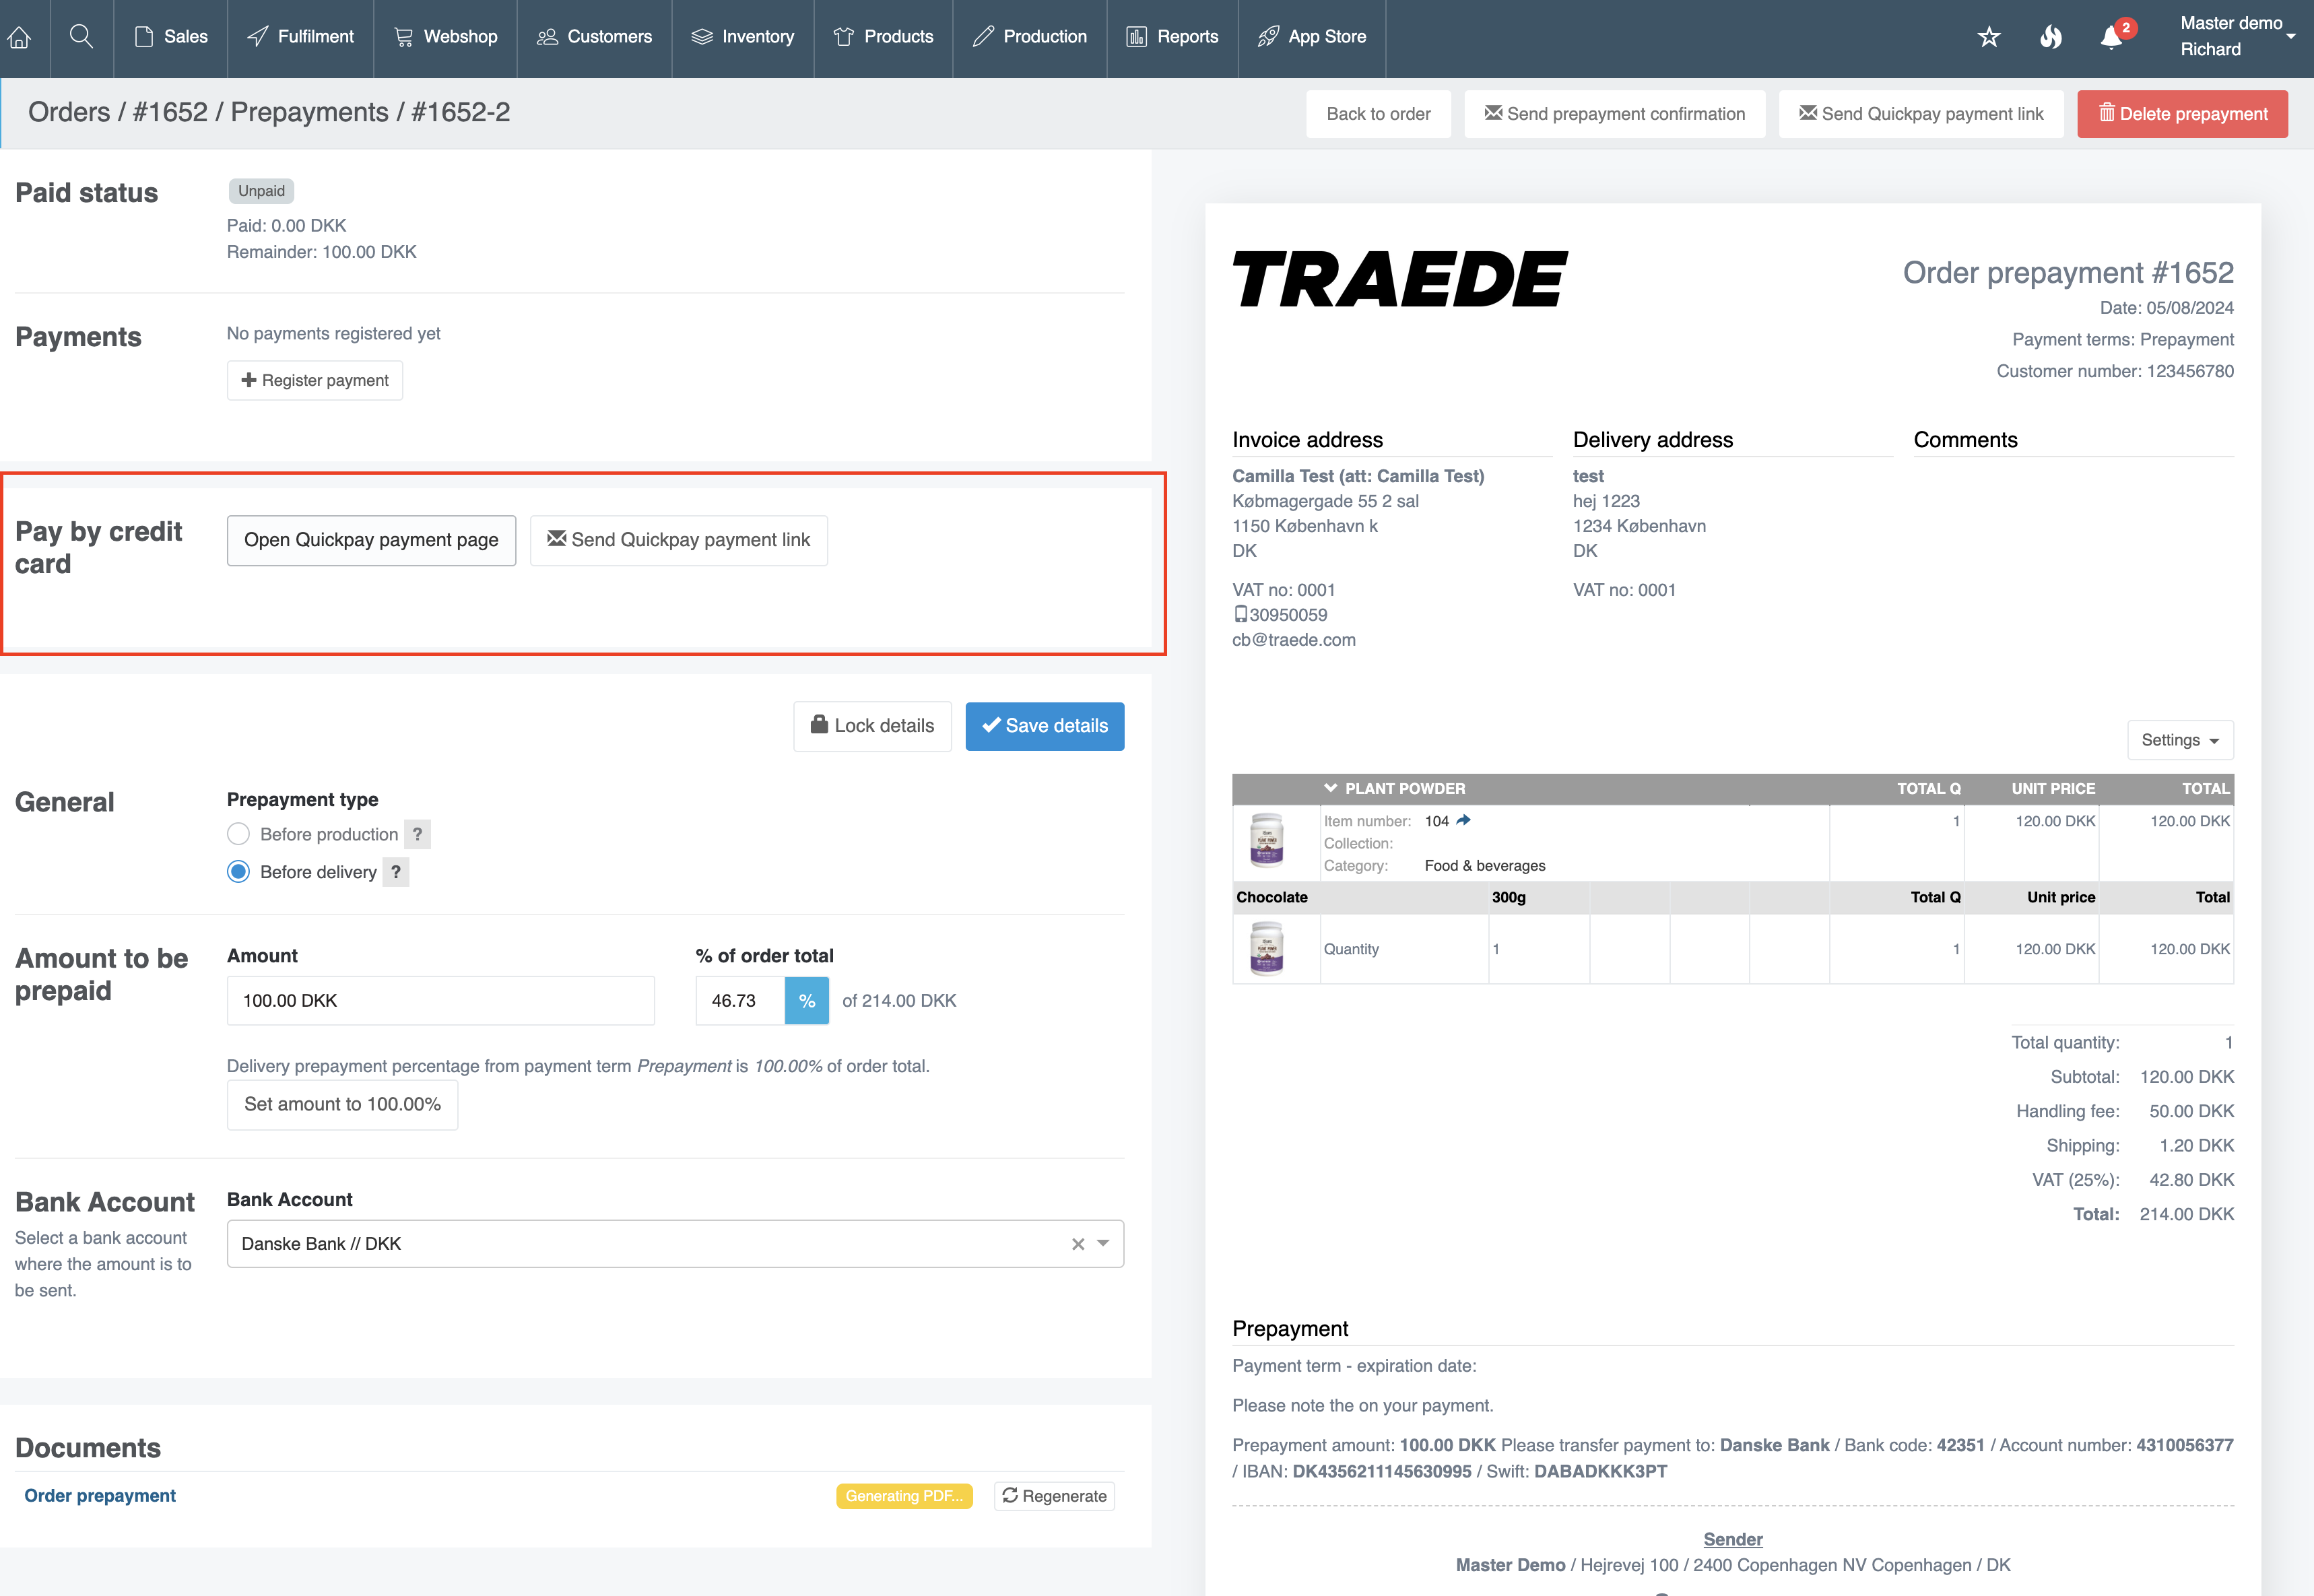
Task: Open the Order prepayment document link
Action: [100, 1496]
